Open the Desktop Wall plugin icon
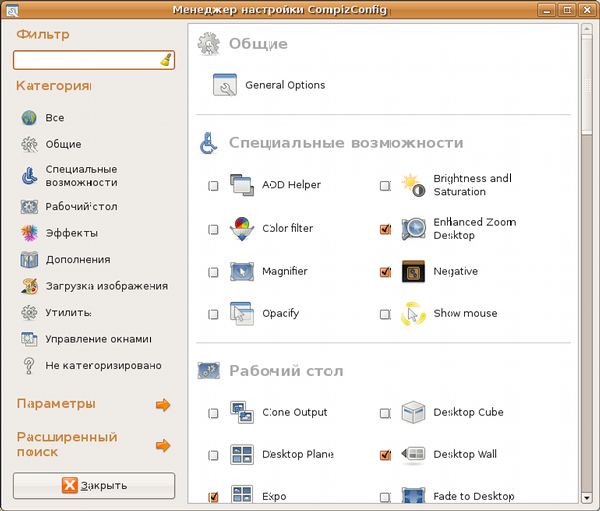Screen dimensions: 600x511 tap(413, 454)
